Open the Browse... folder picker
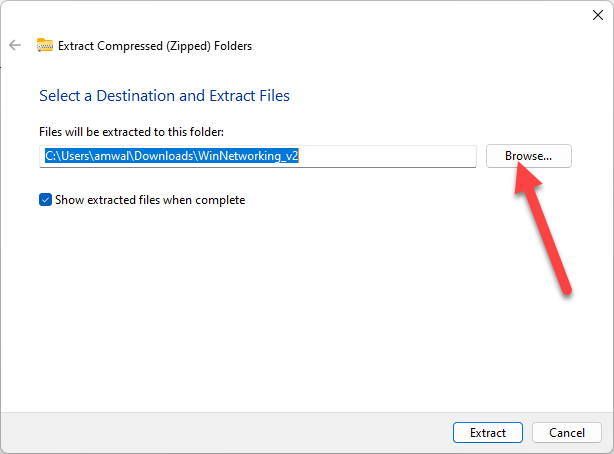 (528, 156)
